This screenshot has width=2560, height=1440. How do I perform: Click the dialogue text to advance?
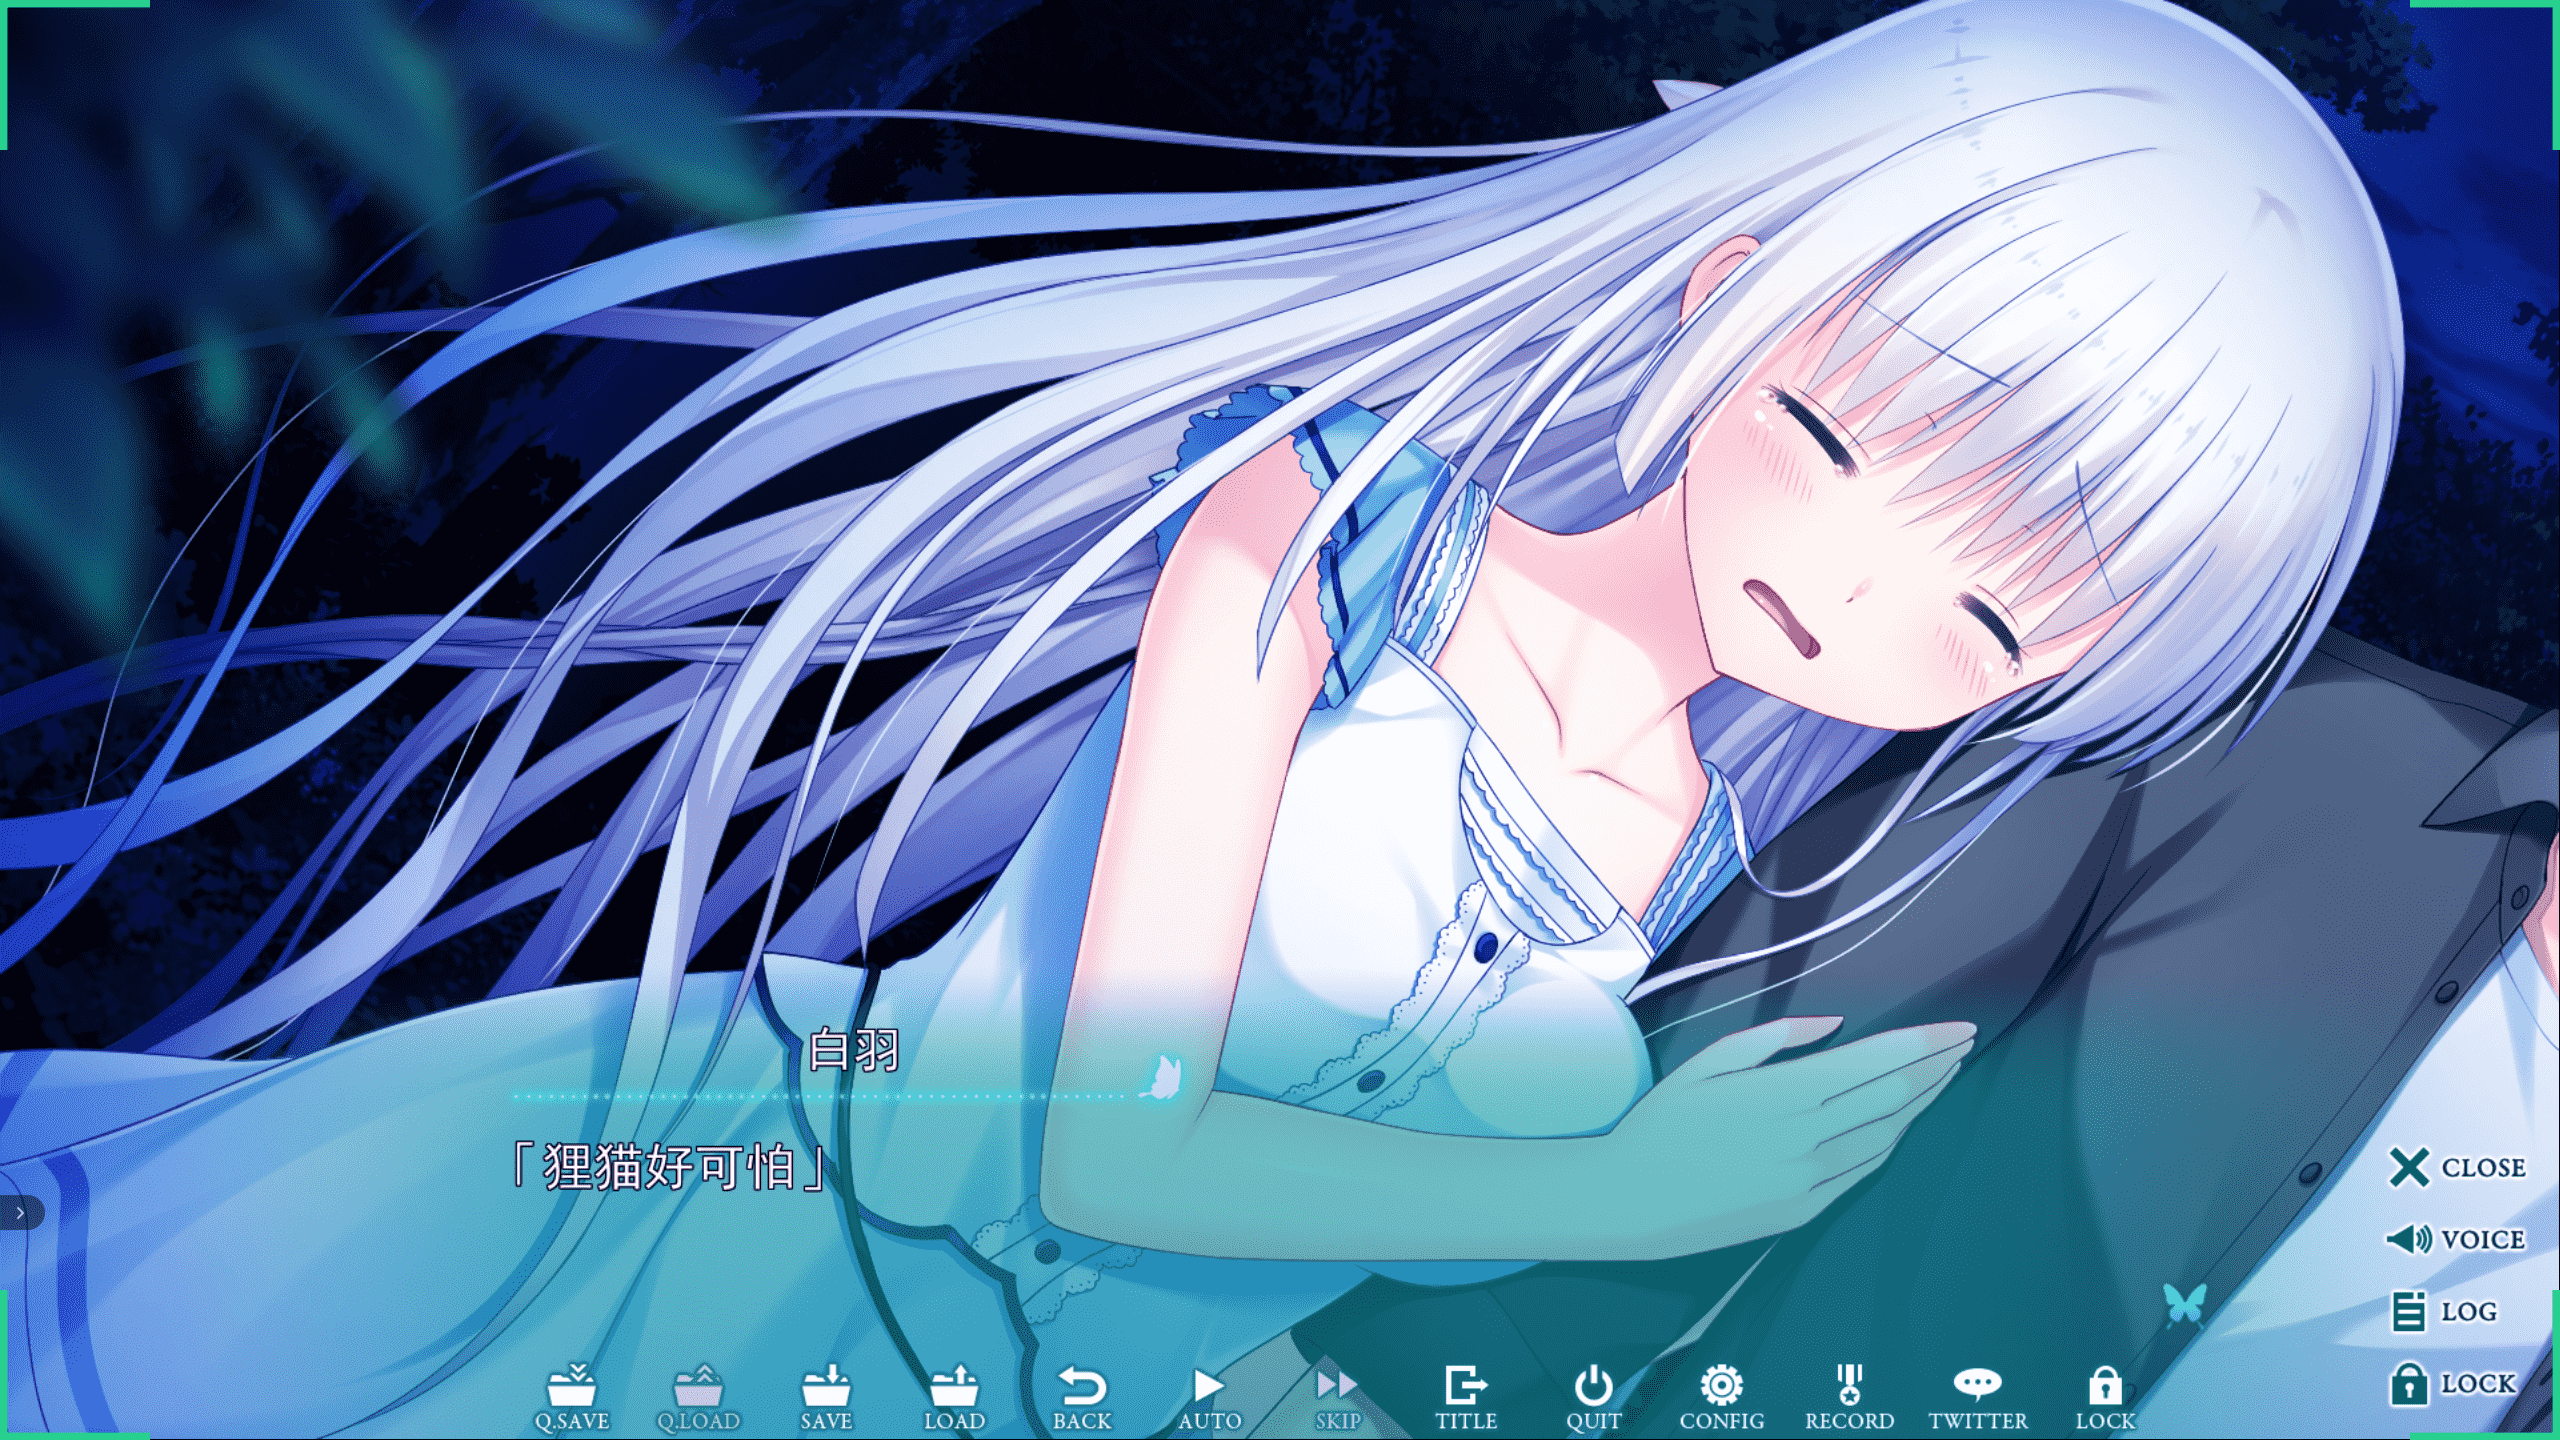(668, 1167)
